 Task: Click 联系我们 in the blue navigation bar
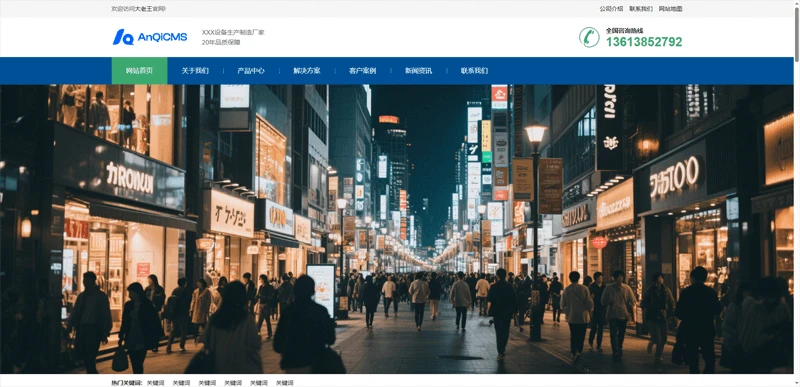pos(474,71)
